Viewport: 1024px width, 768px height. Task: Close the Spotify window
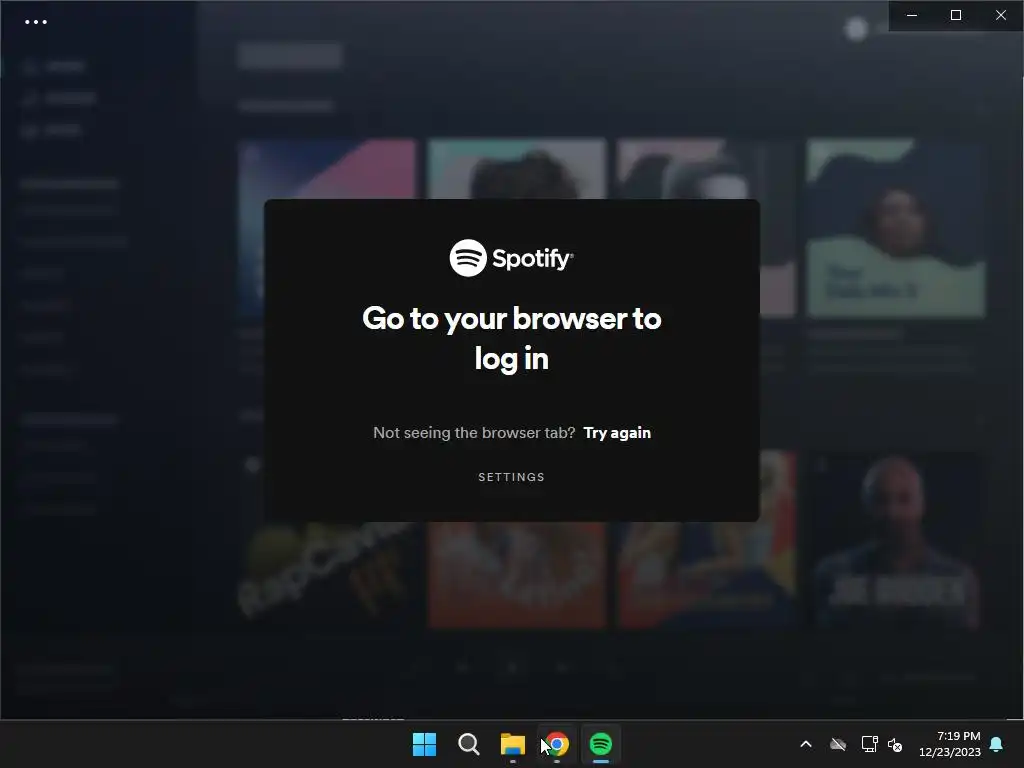(x=1000, y=15)
